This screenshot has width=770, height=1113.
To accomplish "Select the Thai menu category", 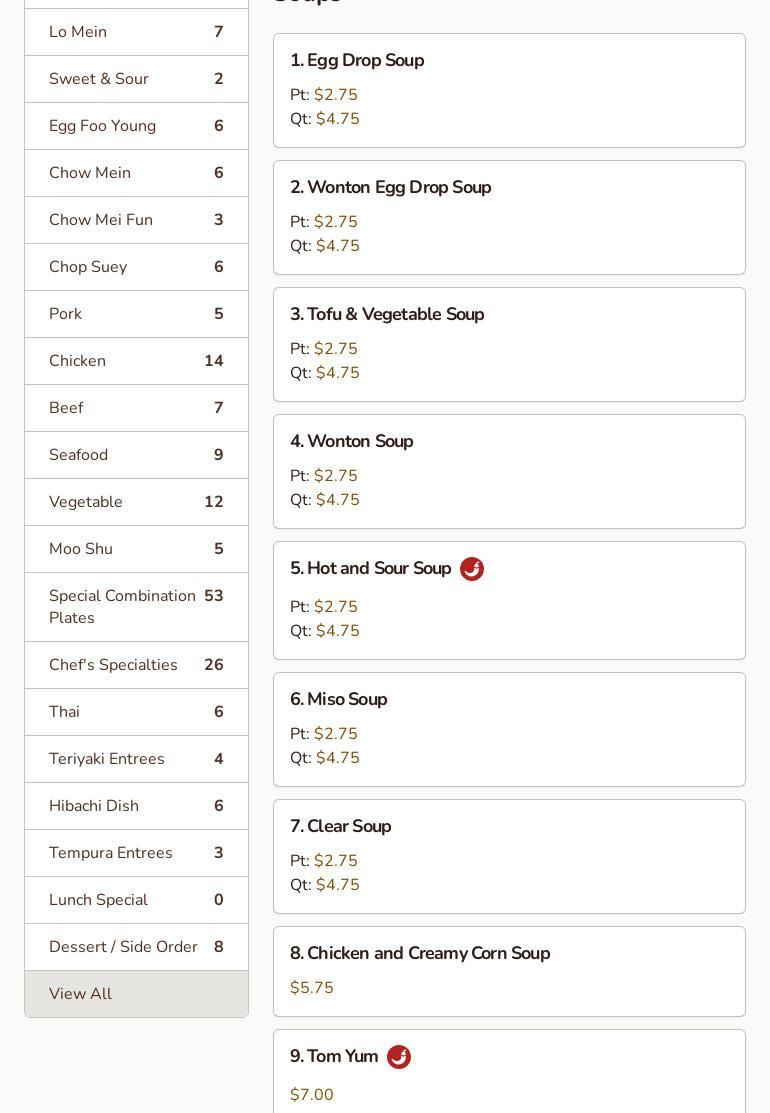I will pos(136,712).
